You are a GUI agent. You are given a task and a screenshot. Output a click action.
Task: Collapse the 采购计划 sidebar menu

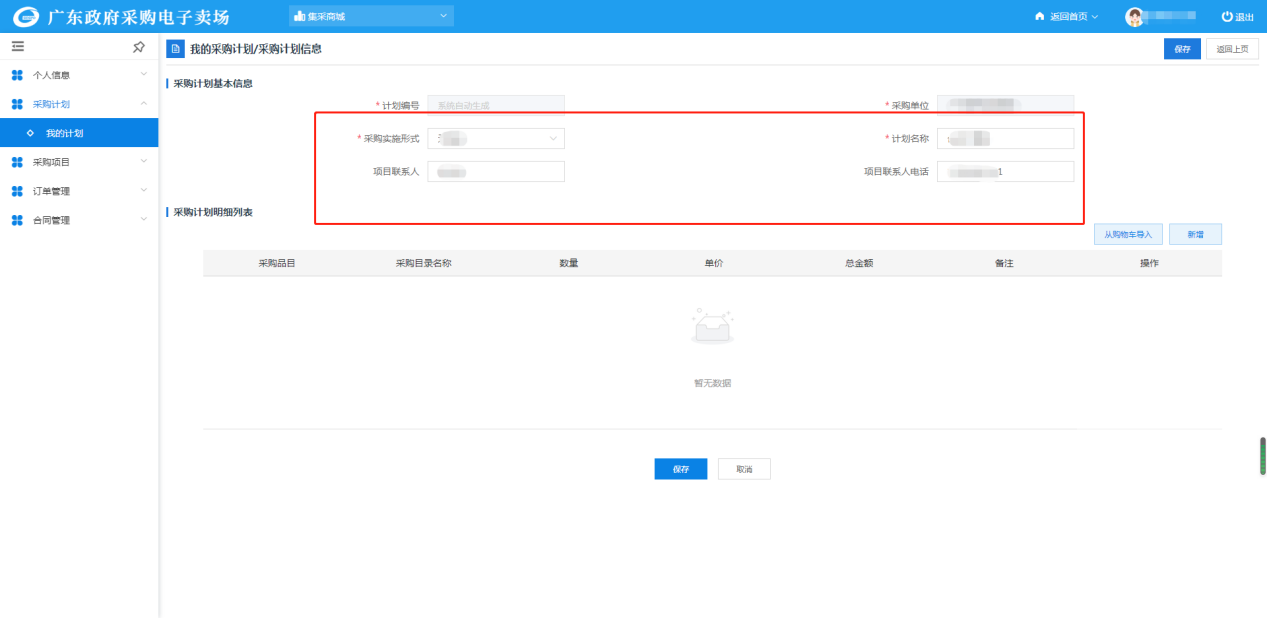[79, 104]
